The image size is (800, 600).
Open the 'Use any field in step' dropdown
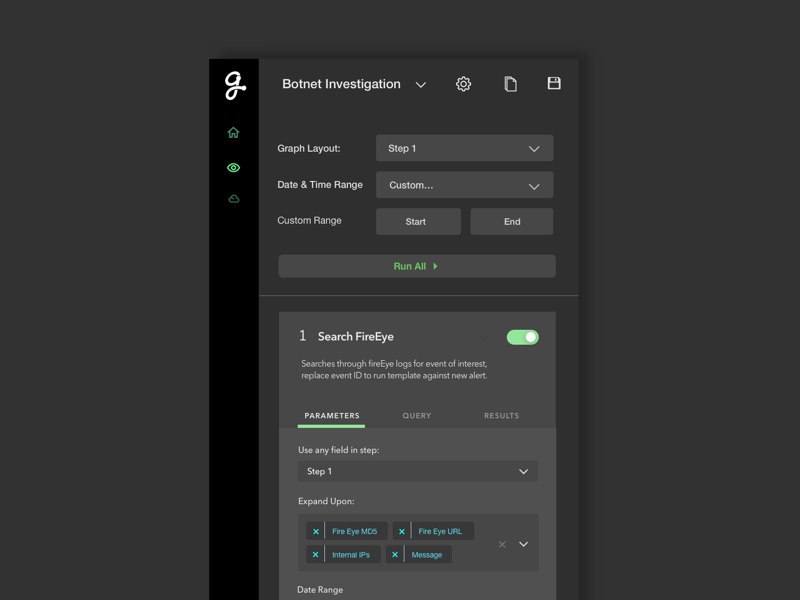[x=417, y=471]
